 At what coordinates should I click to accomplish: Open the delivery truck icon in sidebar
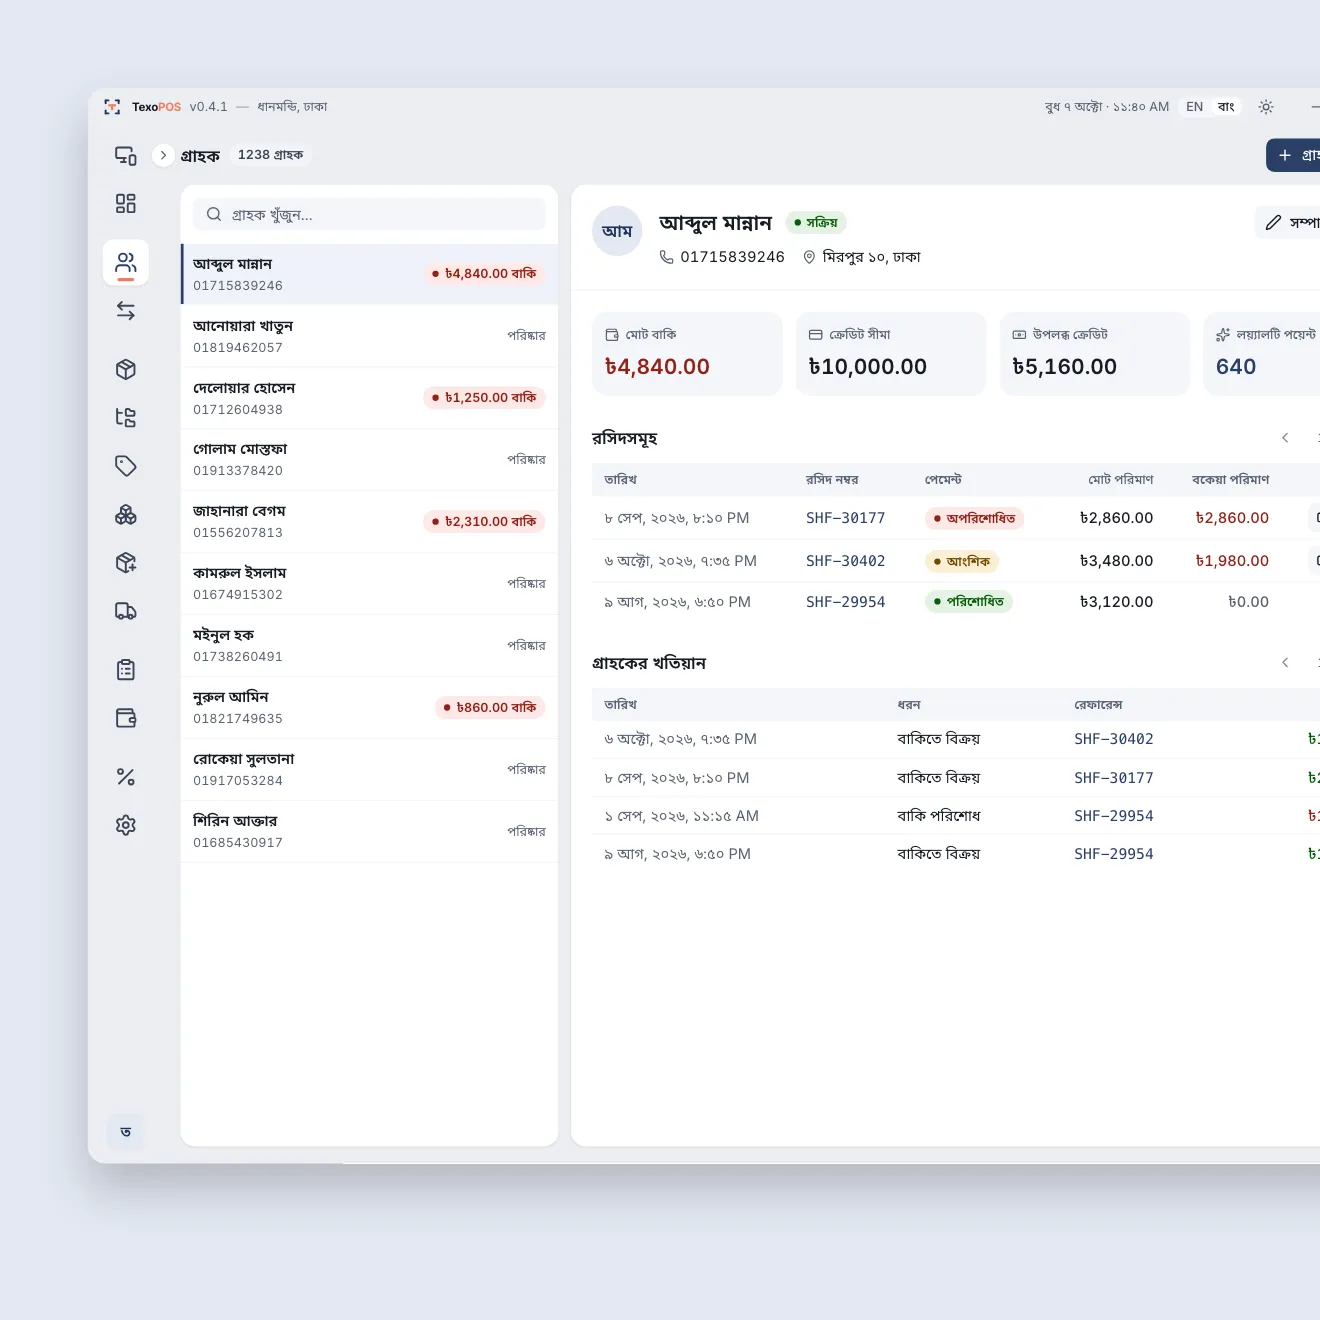tap(126, 611)
